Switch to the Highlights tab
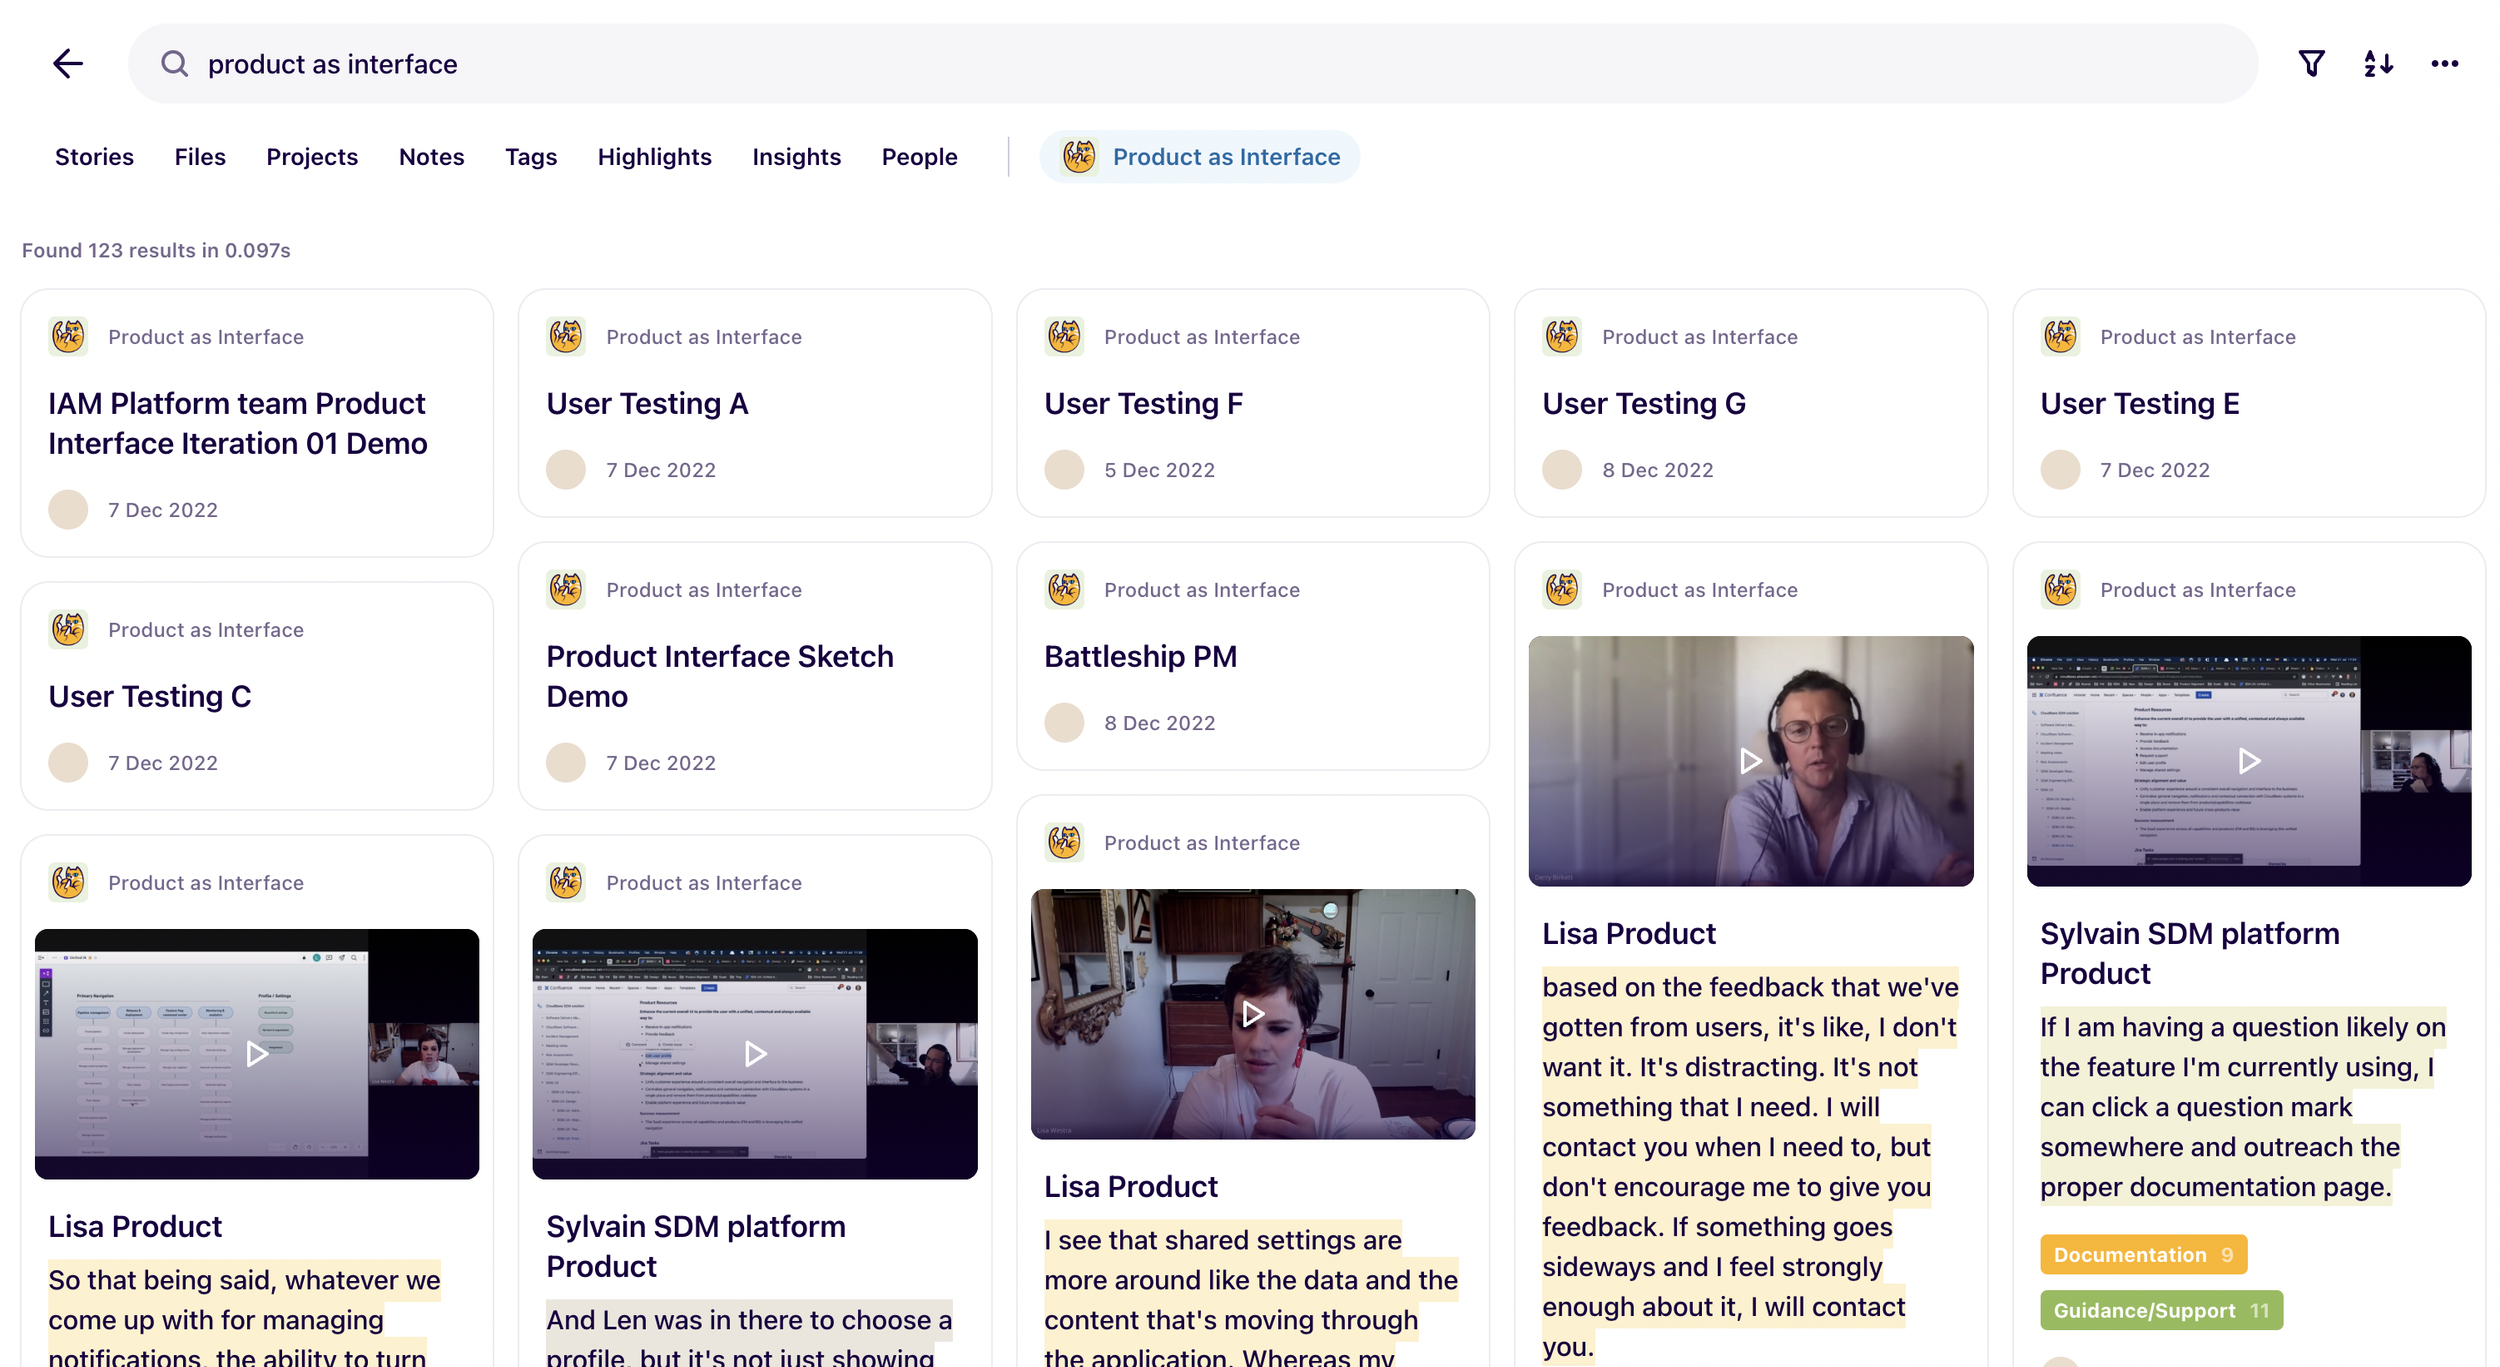 tap(654, 157)
